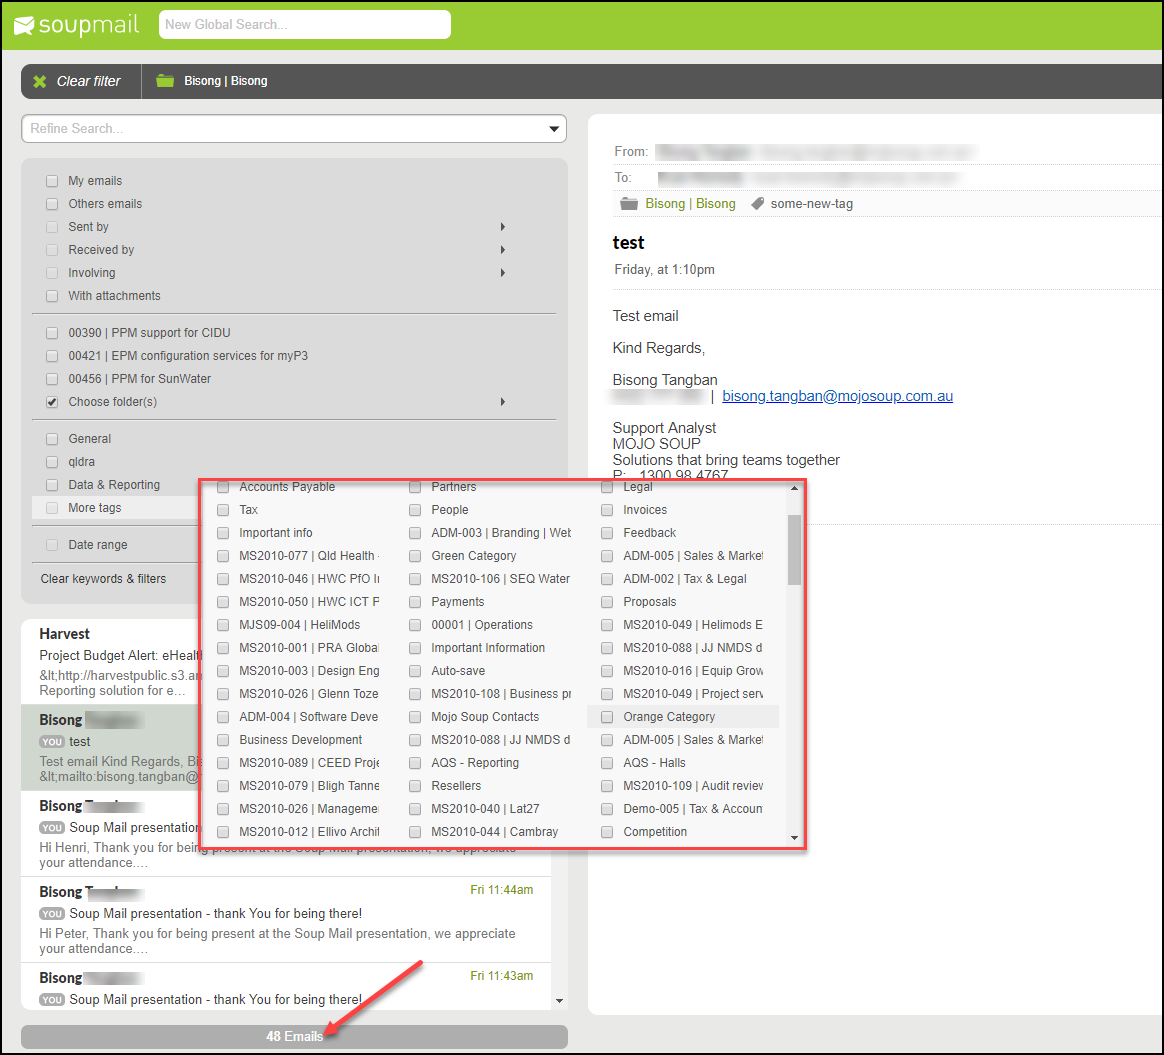Click the green folder icon in filter bar
The image size is (1164, 1055).
165,81
